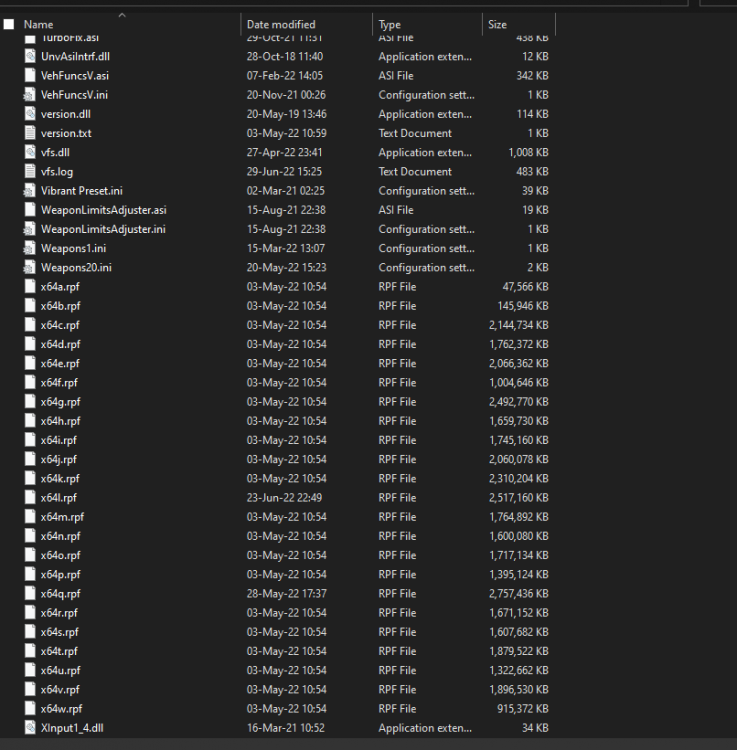Select the x64c.rpf file icon
The image size is (737, 750).
point(30,325)
